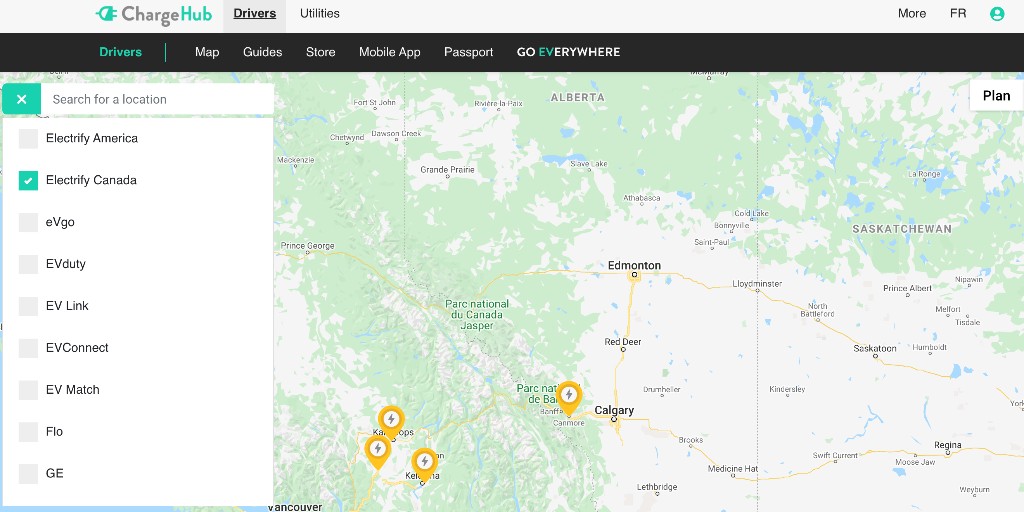This screenshot has width=1024, height=512.
Task: Check the EV Link network filter
Action: pos(28,306)
